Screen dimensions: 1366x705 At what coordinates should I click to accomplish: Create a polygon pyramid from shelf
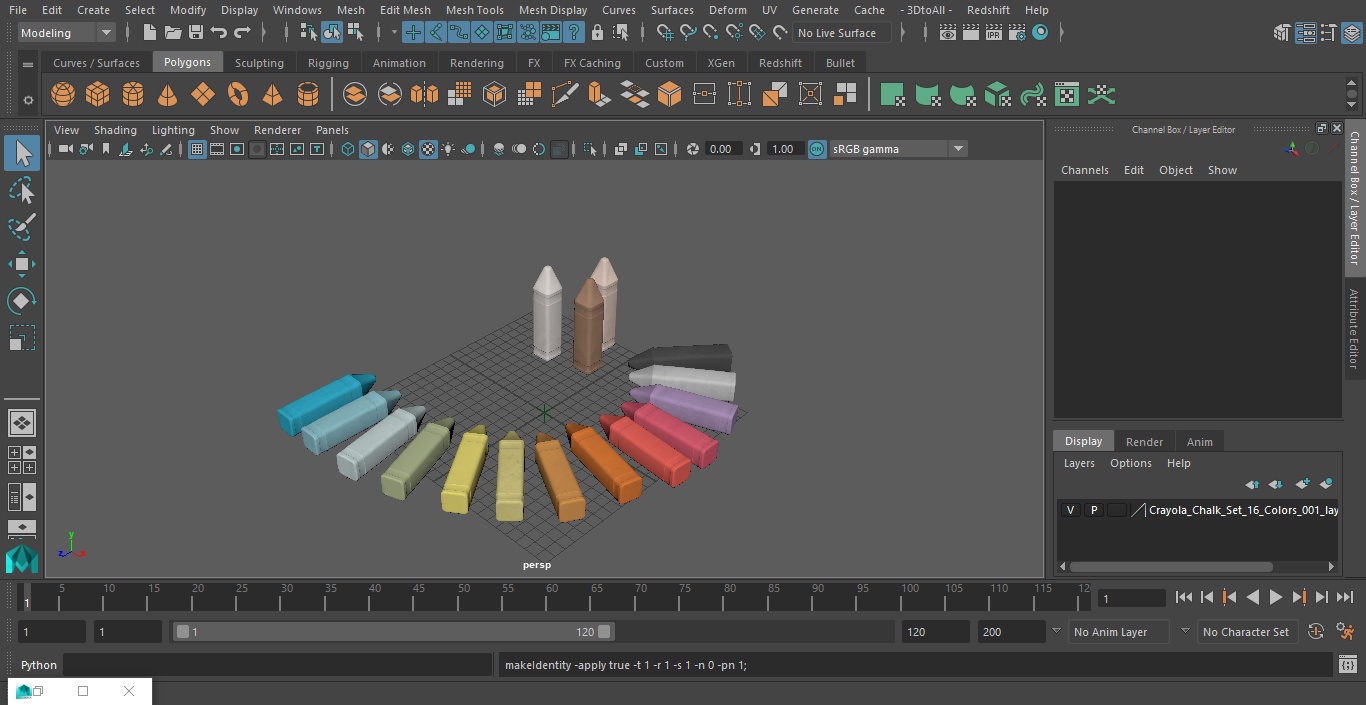[x=273, y=95]
